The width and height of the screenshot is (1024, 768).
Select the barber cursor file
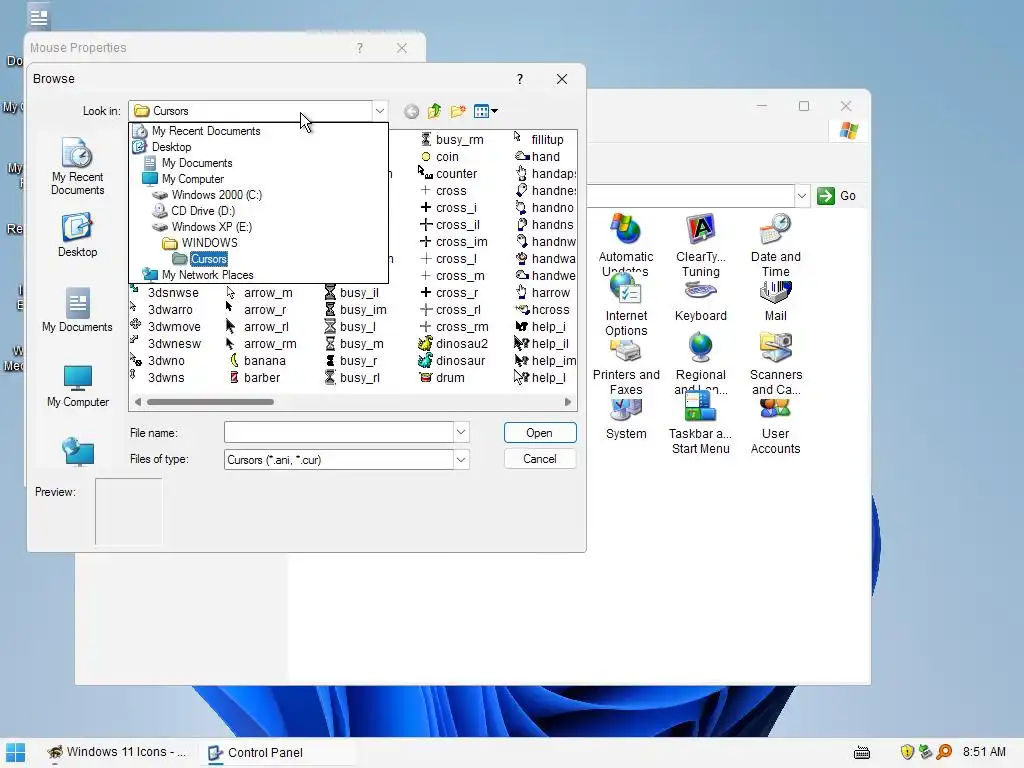(254, 377)
